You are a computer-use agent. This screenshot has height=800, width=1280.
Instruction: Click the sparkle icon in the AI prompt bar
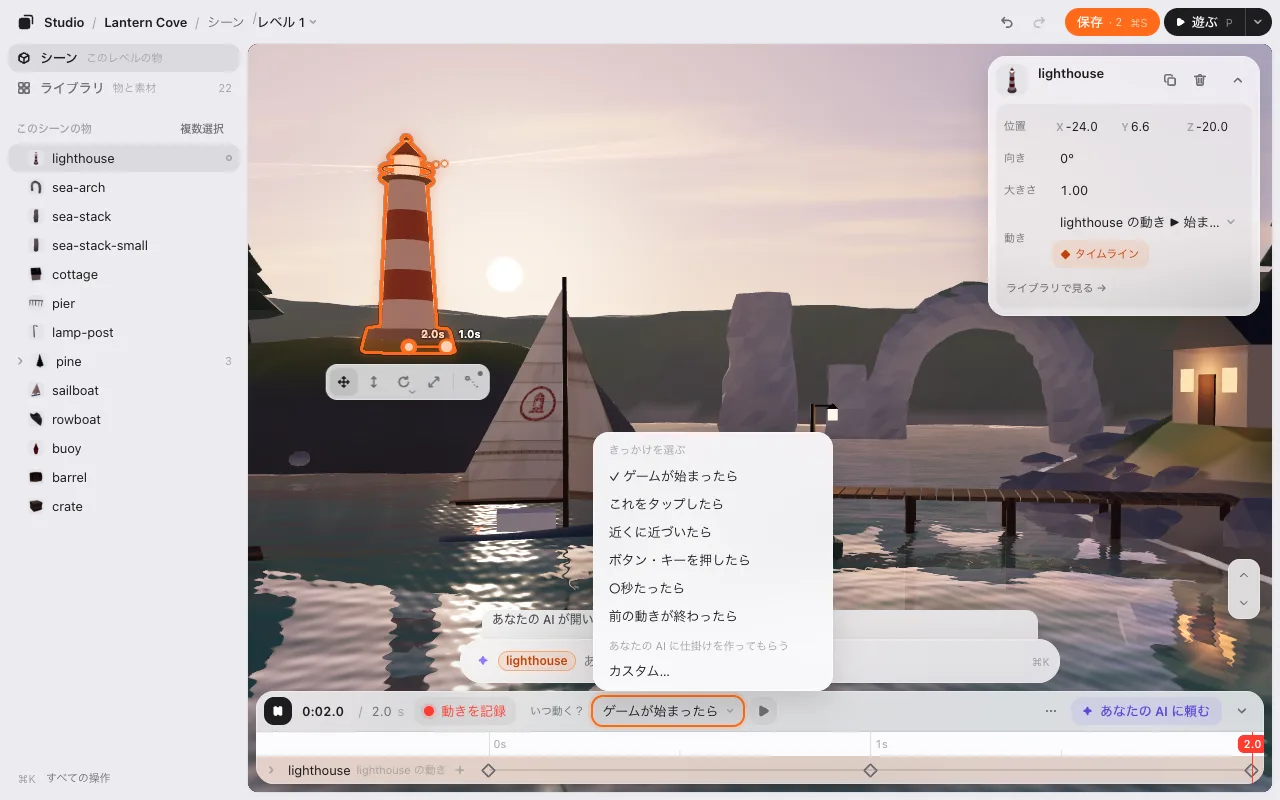pyautogui.click(x=483, y=661)
